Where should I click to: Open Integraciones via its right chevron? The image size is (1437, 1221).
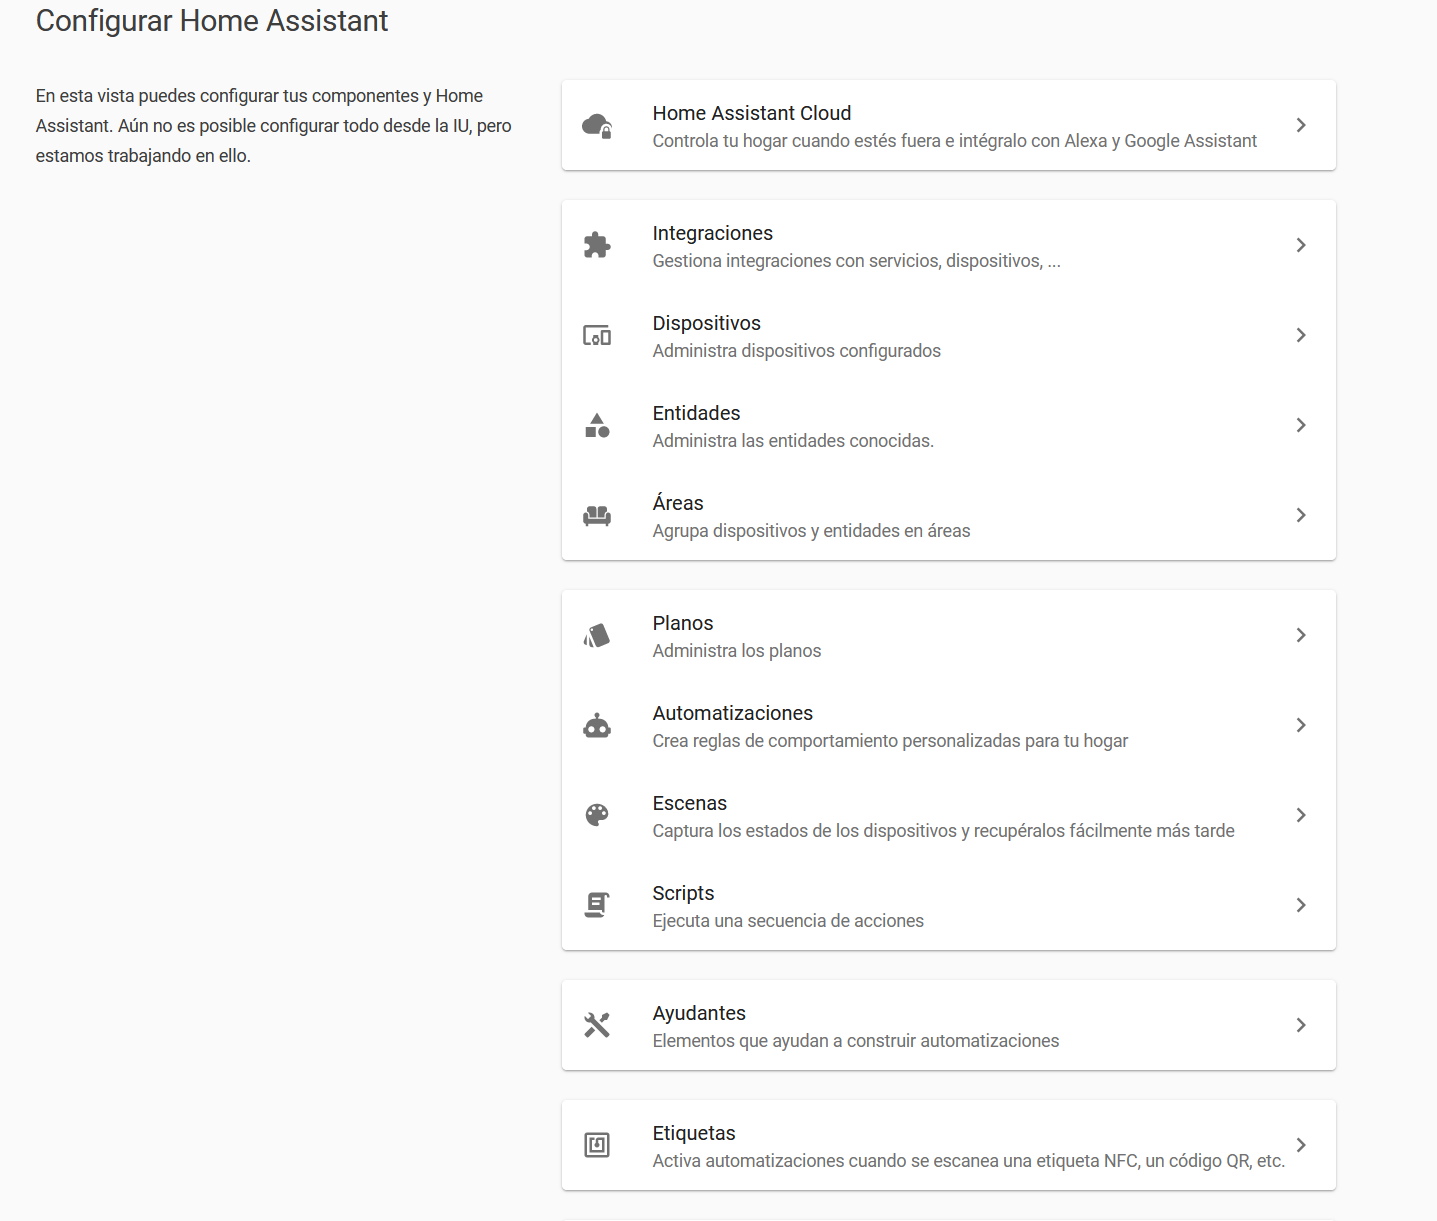[1301, 245]
